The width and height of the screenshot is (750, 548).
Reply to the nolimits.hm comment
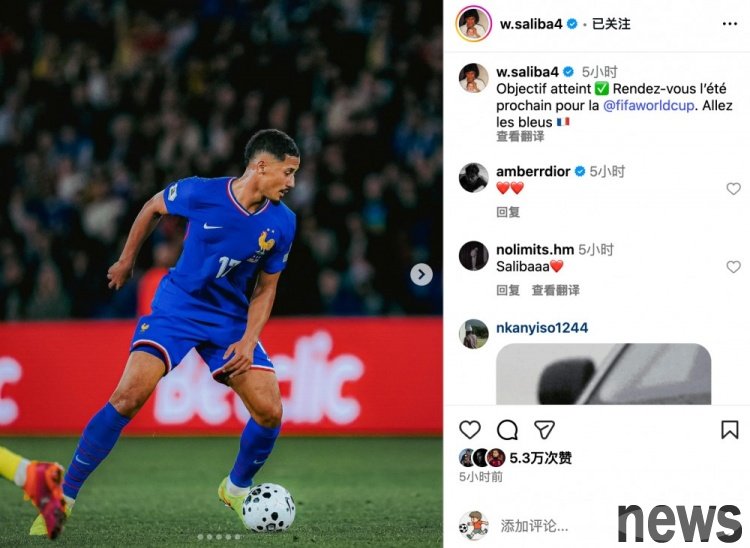click(508, 290)
